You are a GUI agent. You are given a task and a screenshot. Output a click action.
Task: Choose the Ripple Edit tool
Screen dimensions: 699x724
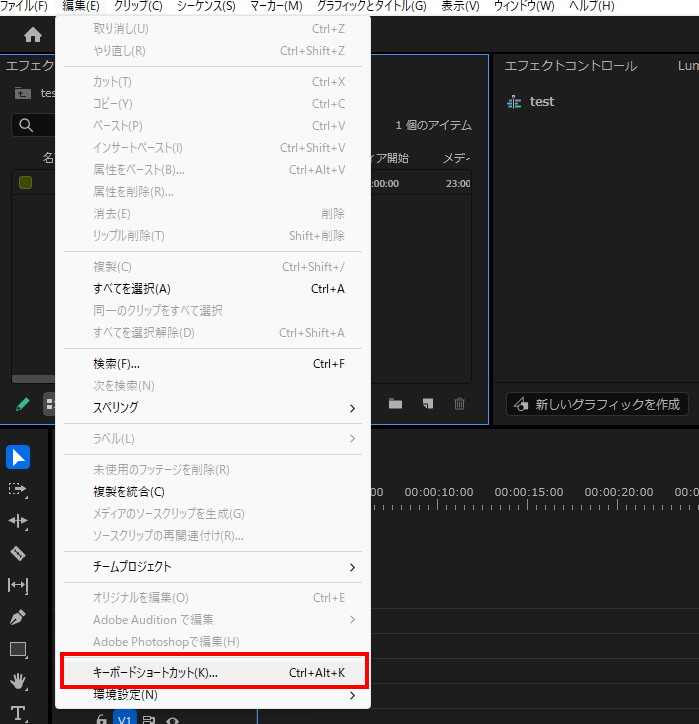[18, 521]
